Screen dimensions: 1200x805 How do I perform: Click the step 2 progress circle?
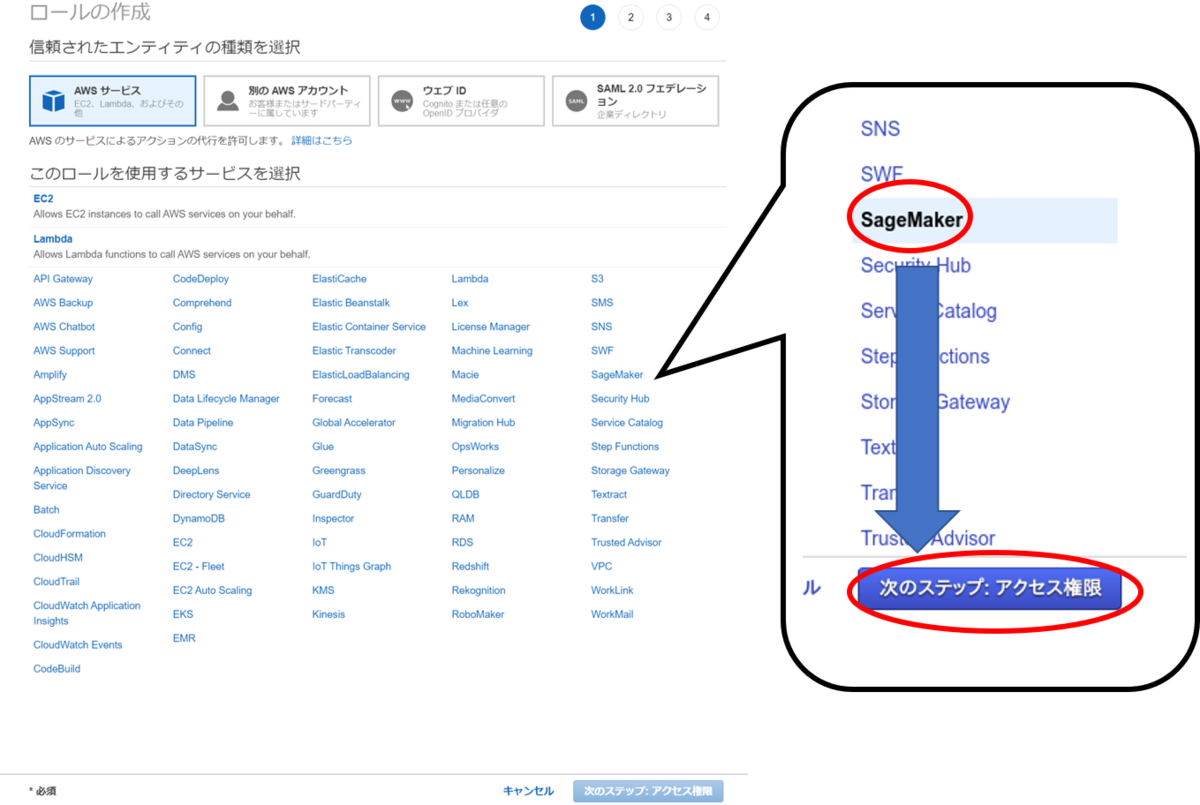[631, 17]
